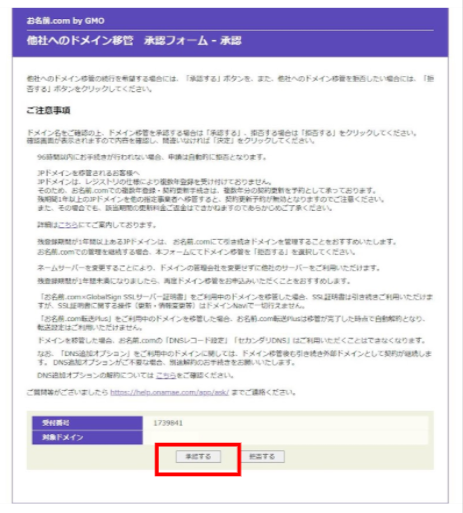
Task: Click the 対象ドメイン label cell
Action: pyautogui.click(x=87, y=437)
